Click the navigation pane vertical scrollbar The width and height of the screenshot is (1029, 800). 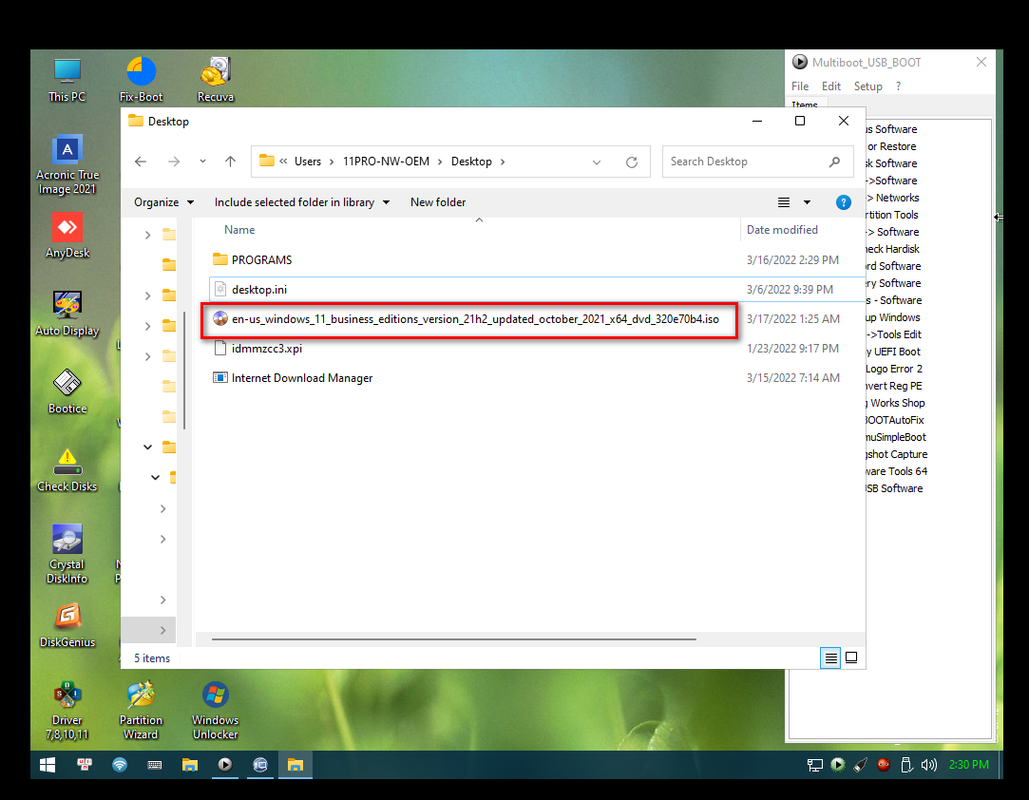point(184,370)
